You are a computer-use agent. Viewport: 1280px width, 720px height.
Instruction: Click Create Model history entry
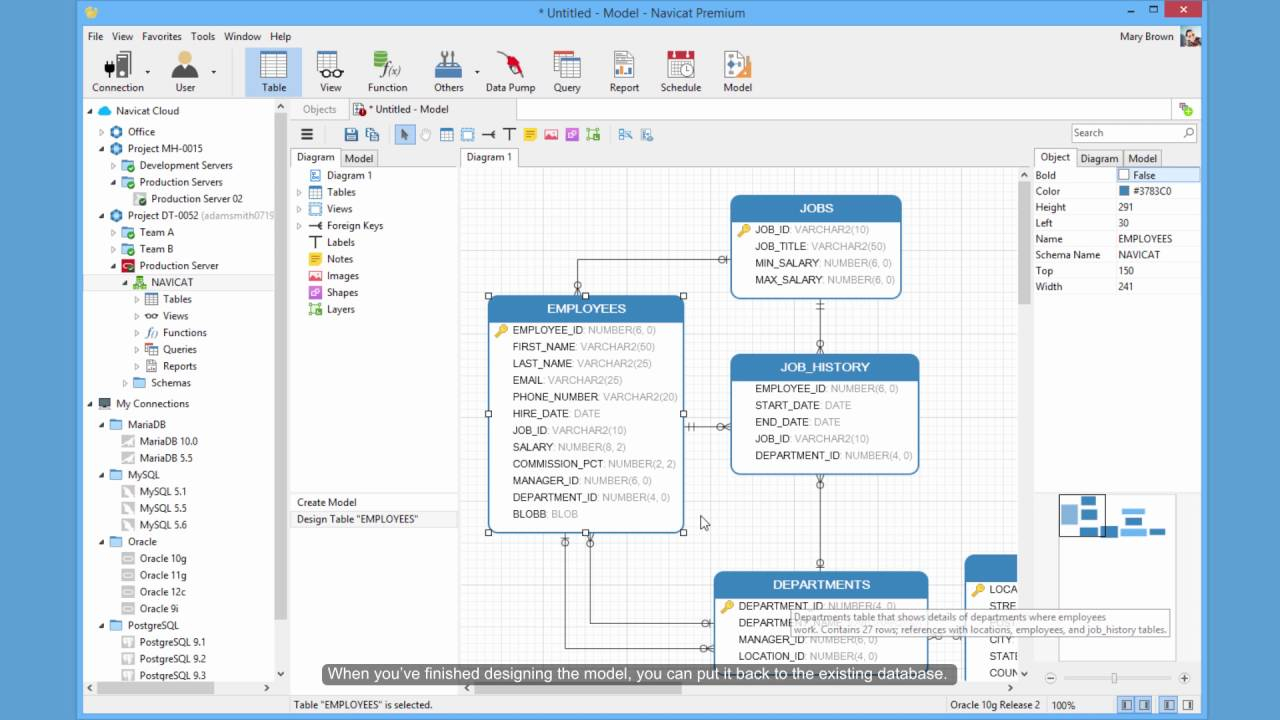374,502
